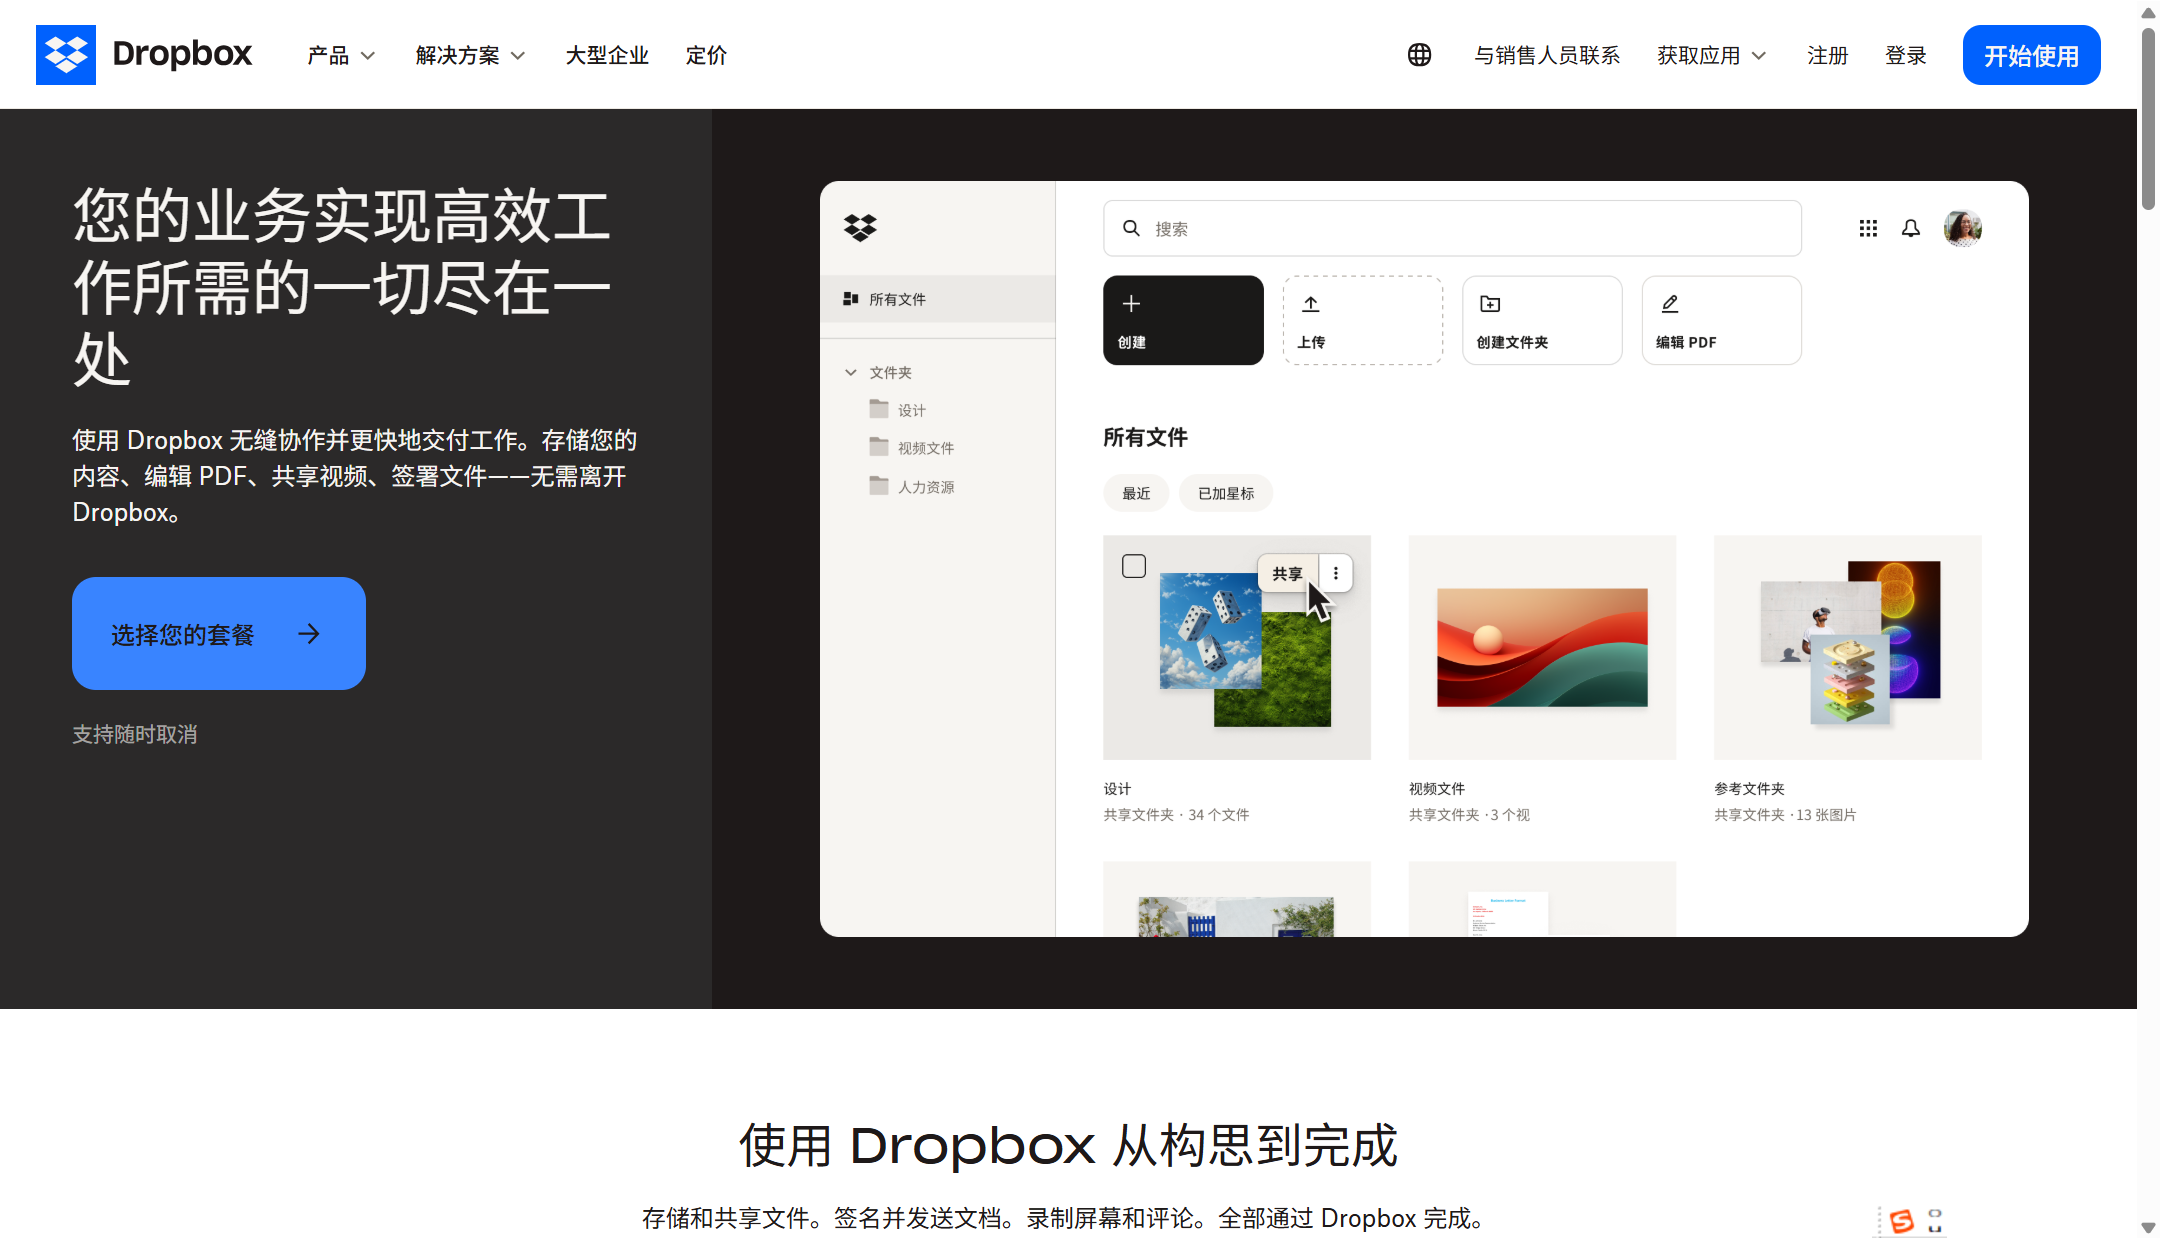Screen dimensions: 2160x1238
Task: Click the 创建文件夹 new folder icon
Action: coord(1490,304)
